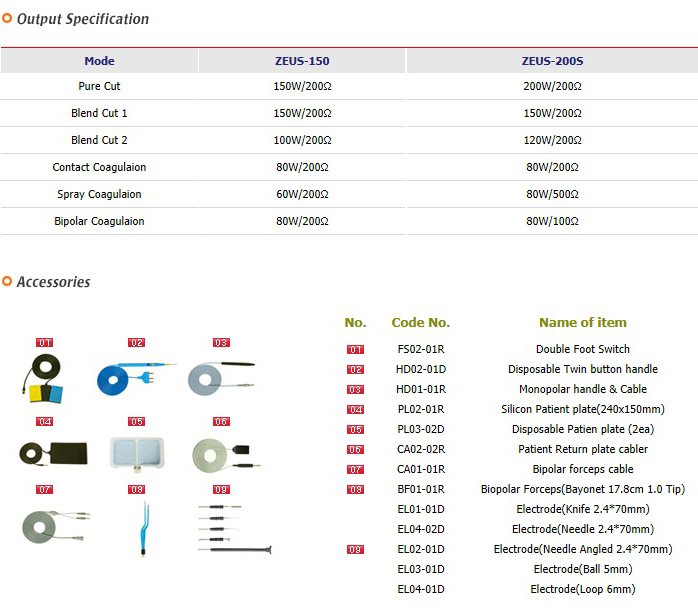Click red 05 badge next to PL03-02D

pyautogui.click(x=355, y=430)
